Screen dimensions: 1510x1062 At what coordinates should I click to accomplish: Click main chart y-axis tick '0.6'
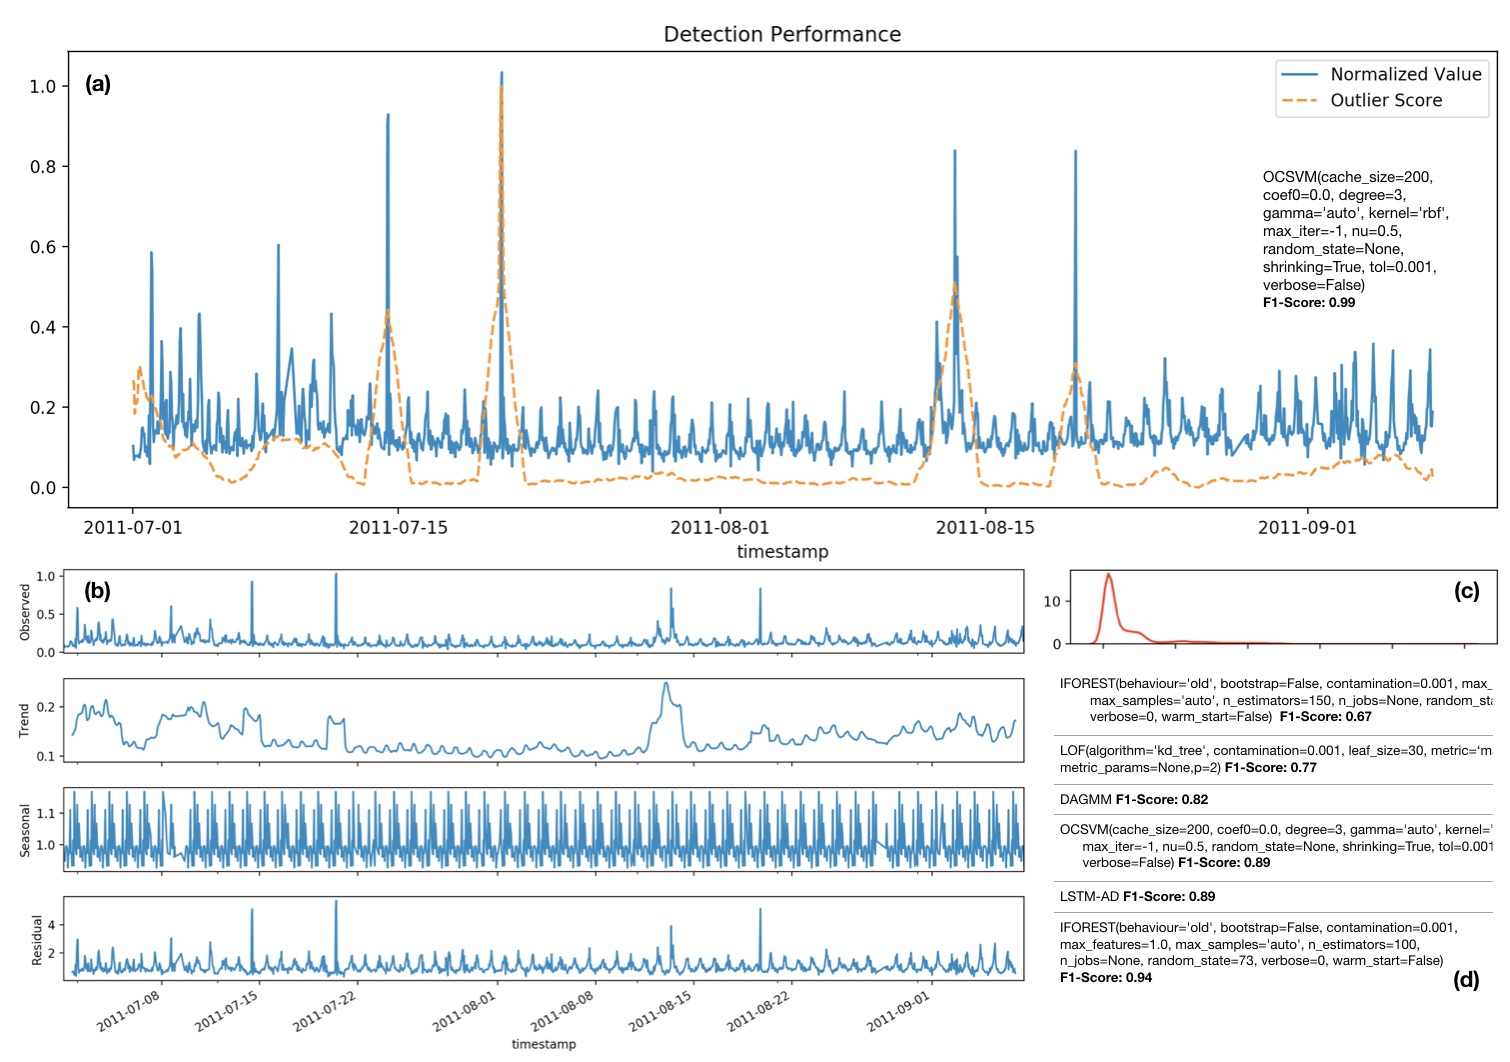point(43,247)
